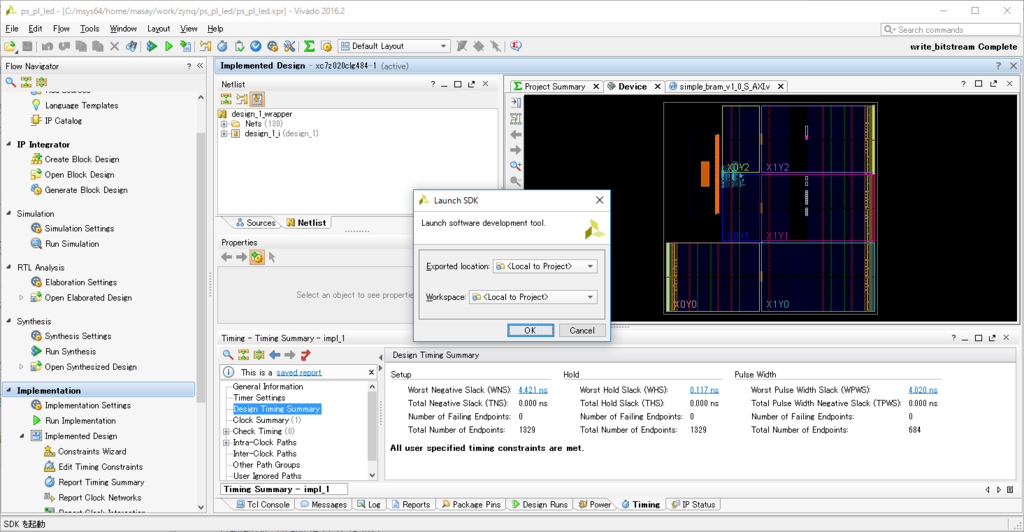This screenshot has width=1024, height=532.
Task: Click the Timing panel blue back arrow
Action: [275, 354]
